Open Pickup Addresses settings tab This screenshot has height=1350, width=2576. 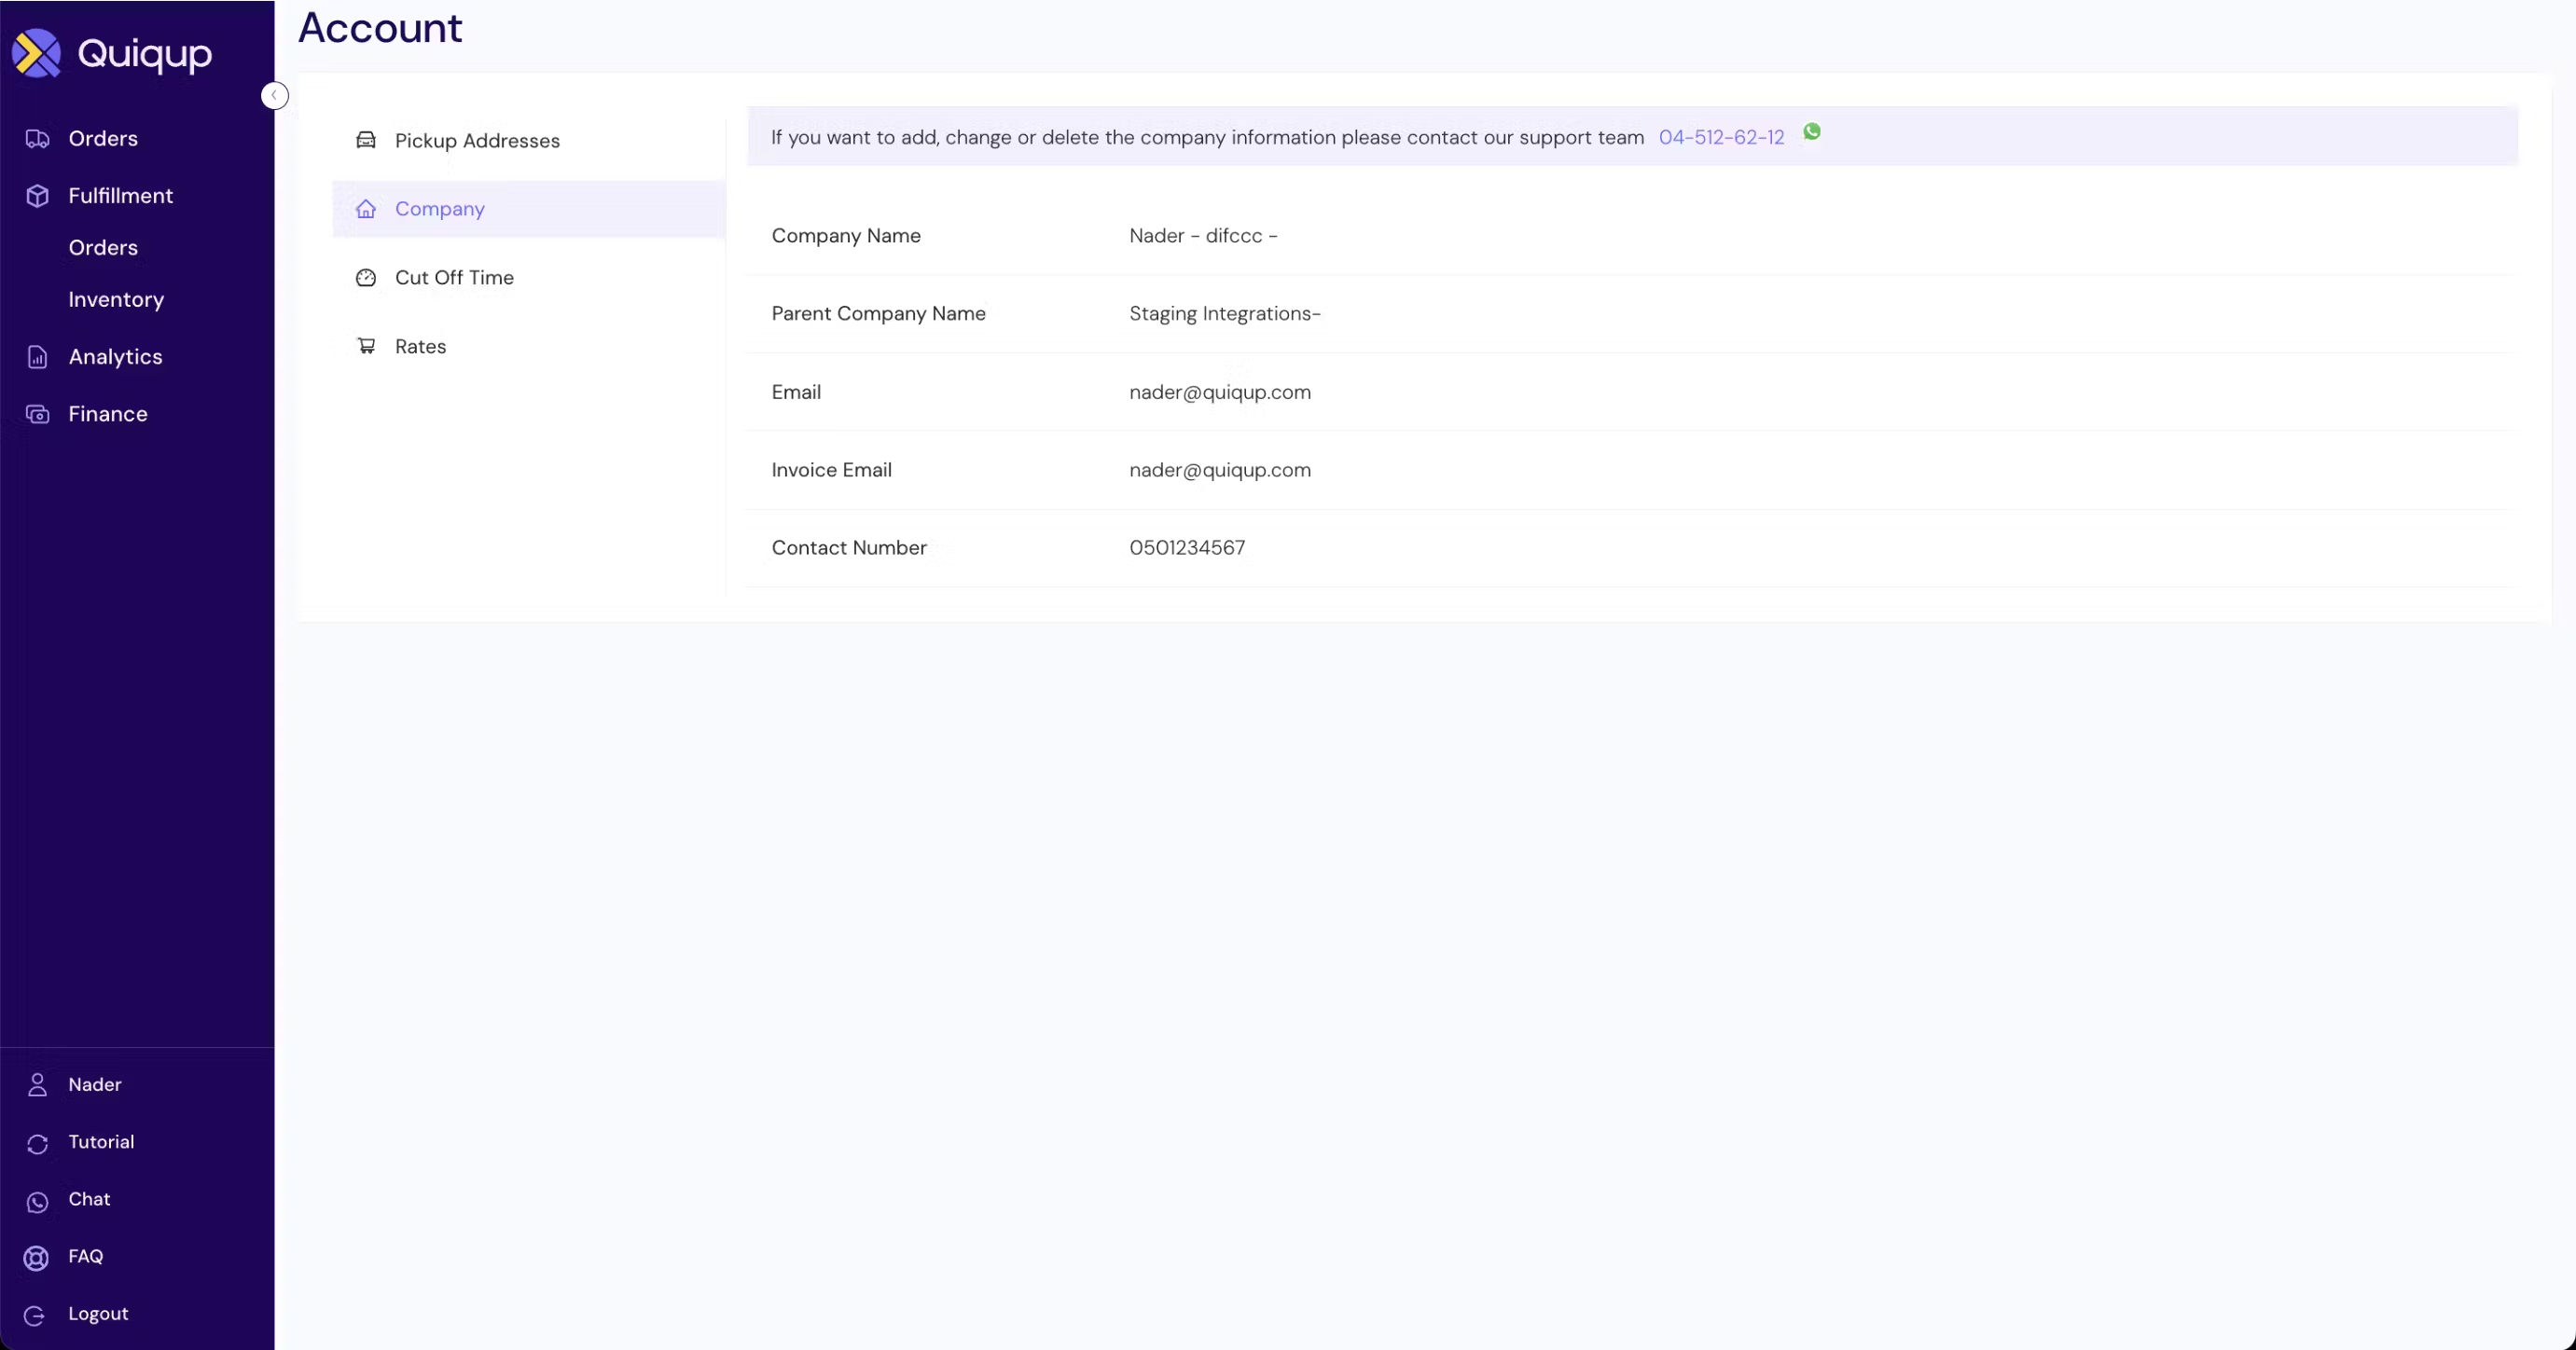pos(476,141)
